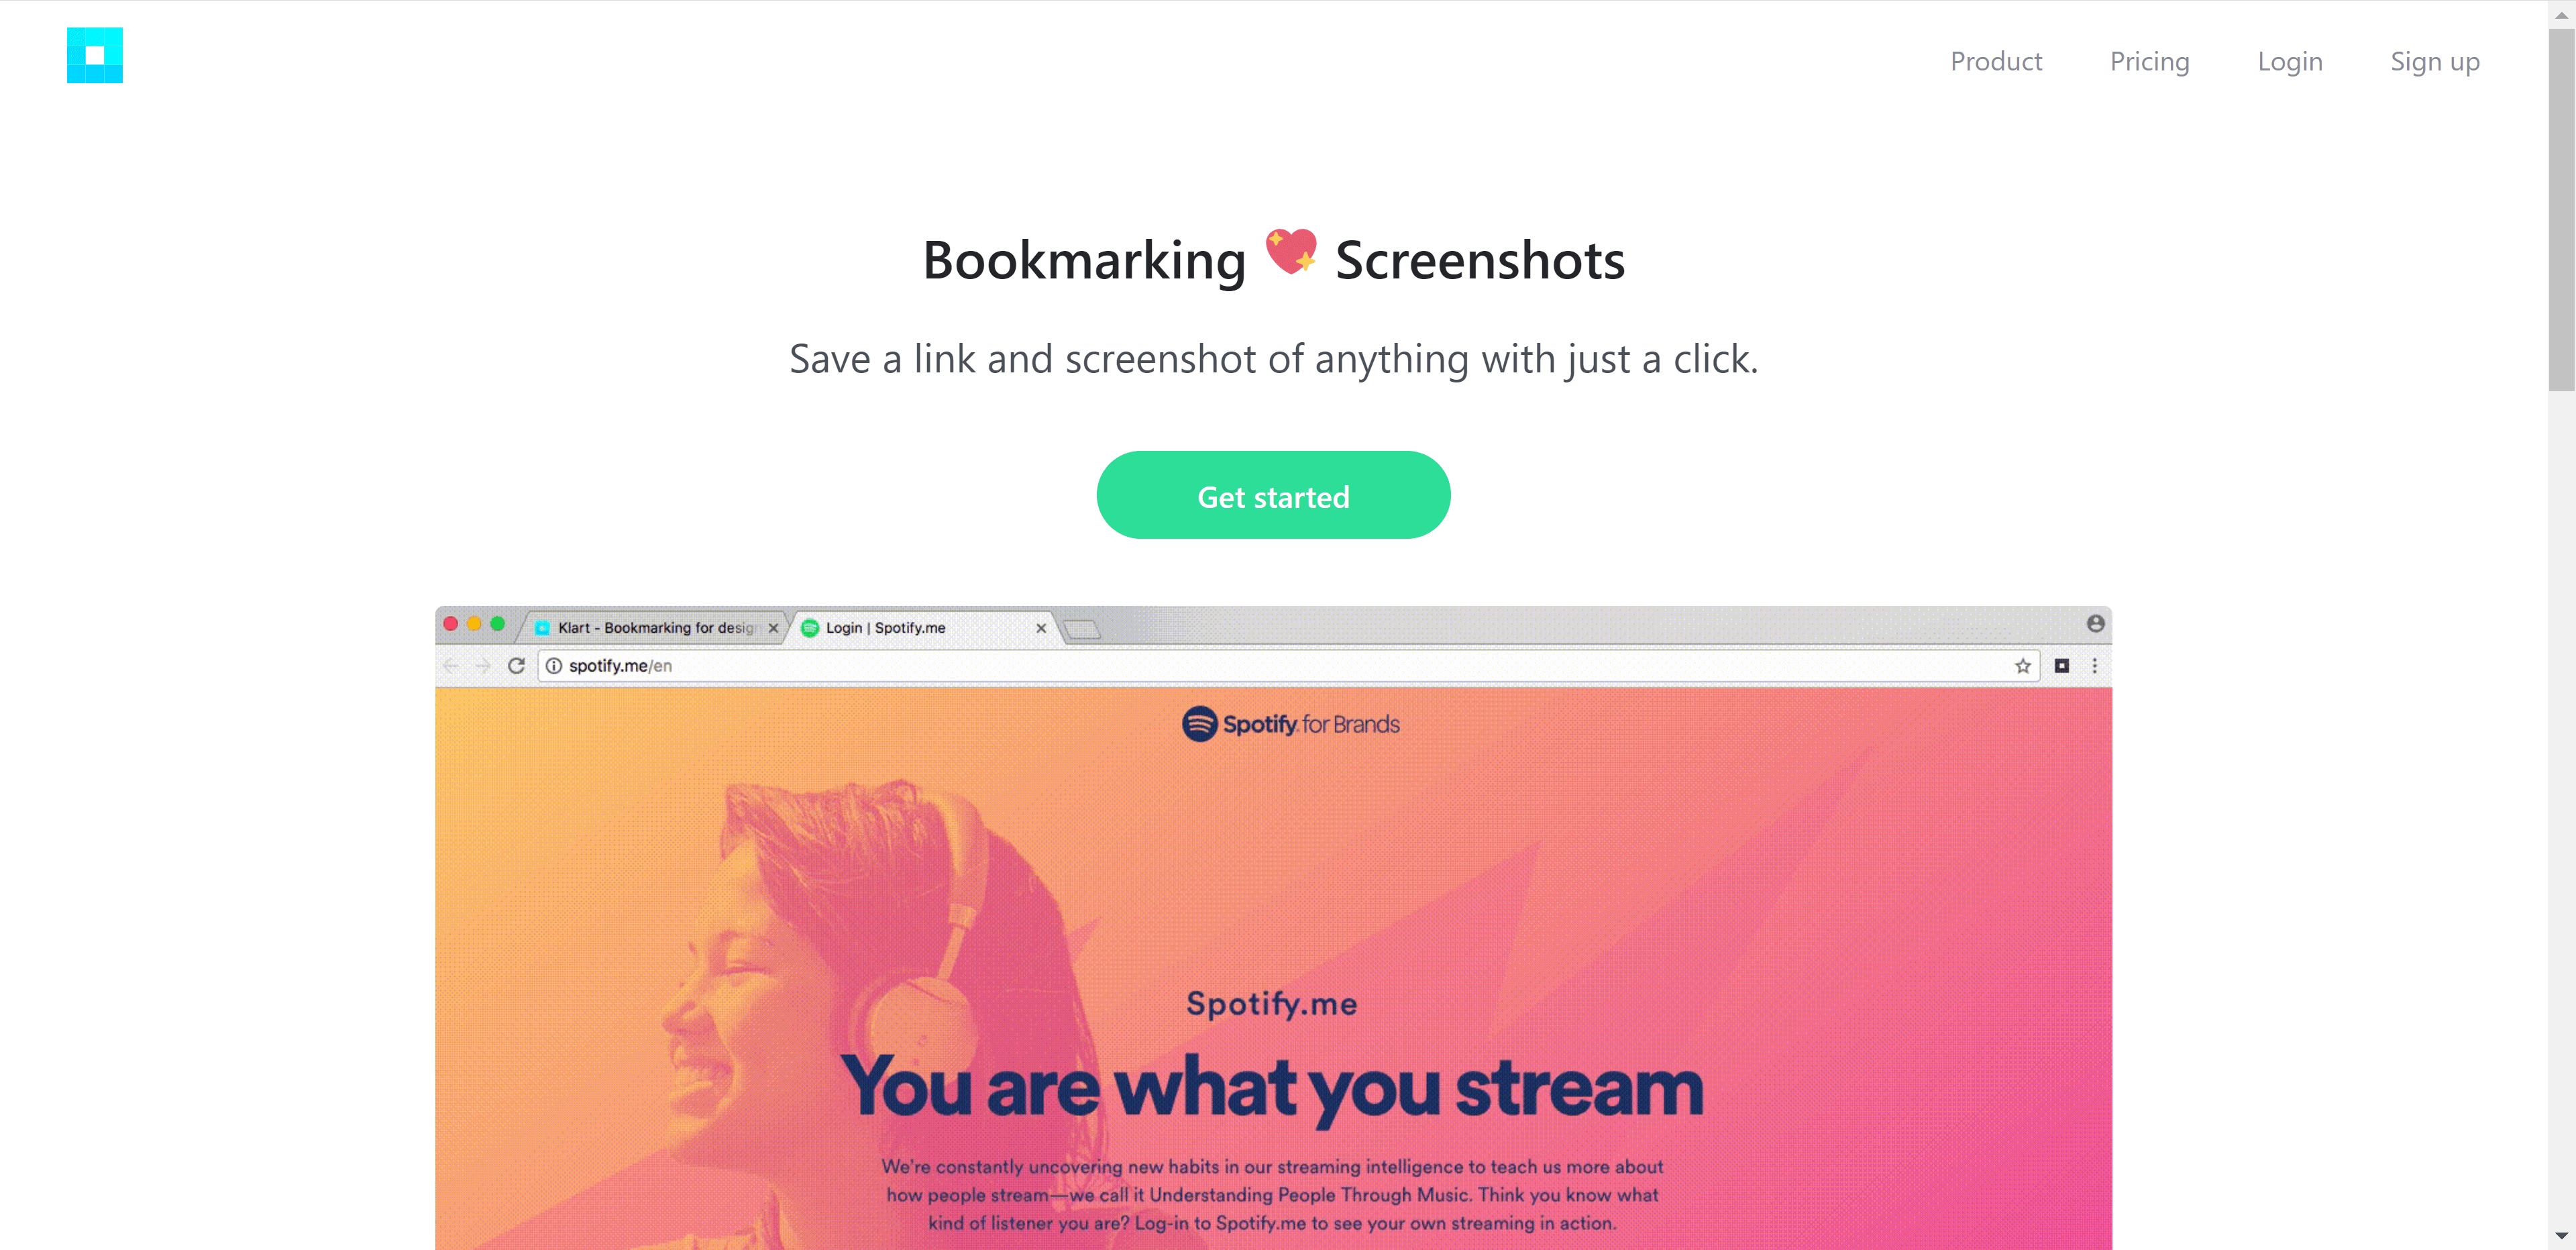Click the heart emoji in headline
The image size is (2576, 1250).
[x=1291, y=252]
